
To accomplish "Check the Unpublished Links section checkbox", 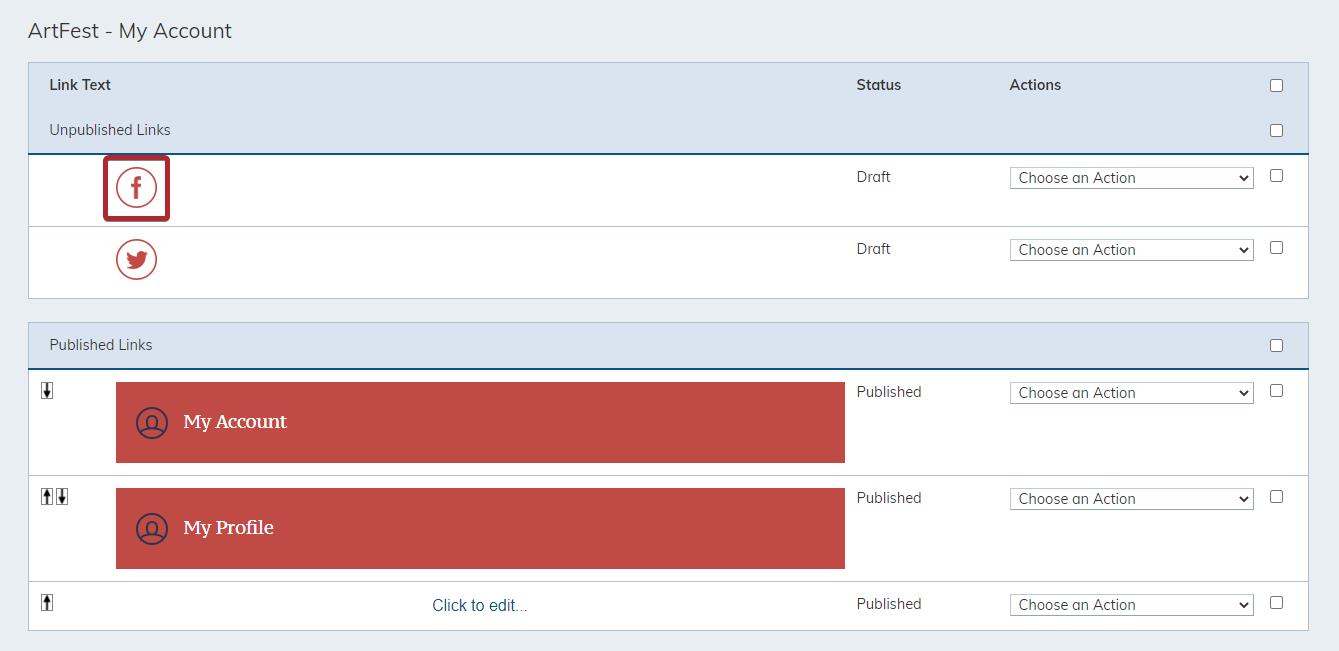I will point(1276,130).
